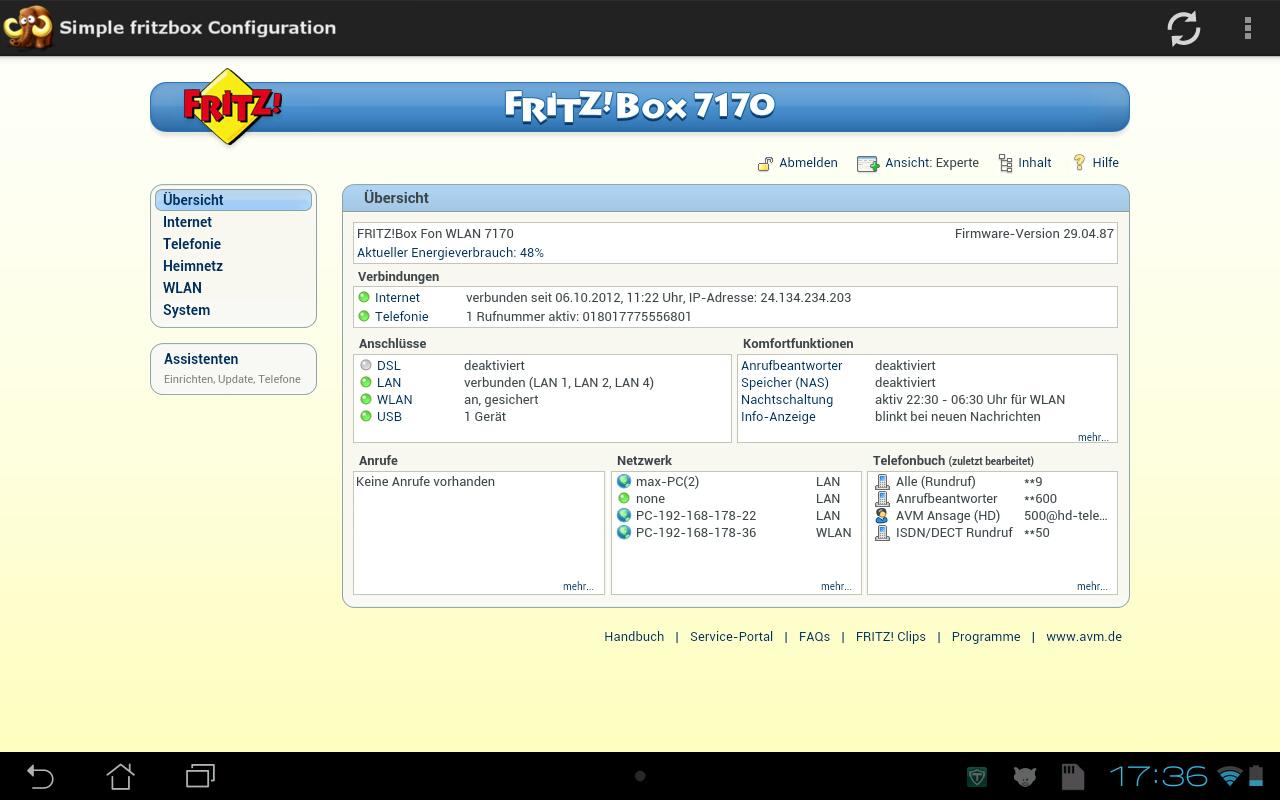
Task: Tap the SD card notification icon
Action: [1072, 777]
